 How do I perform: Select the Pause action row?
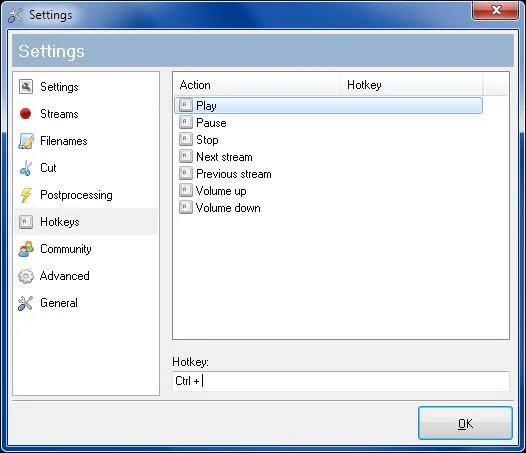pos(328,123)
